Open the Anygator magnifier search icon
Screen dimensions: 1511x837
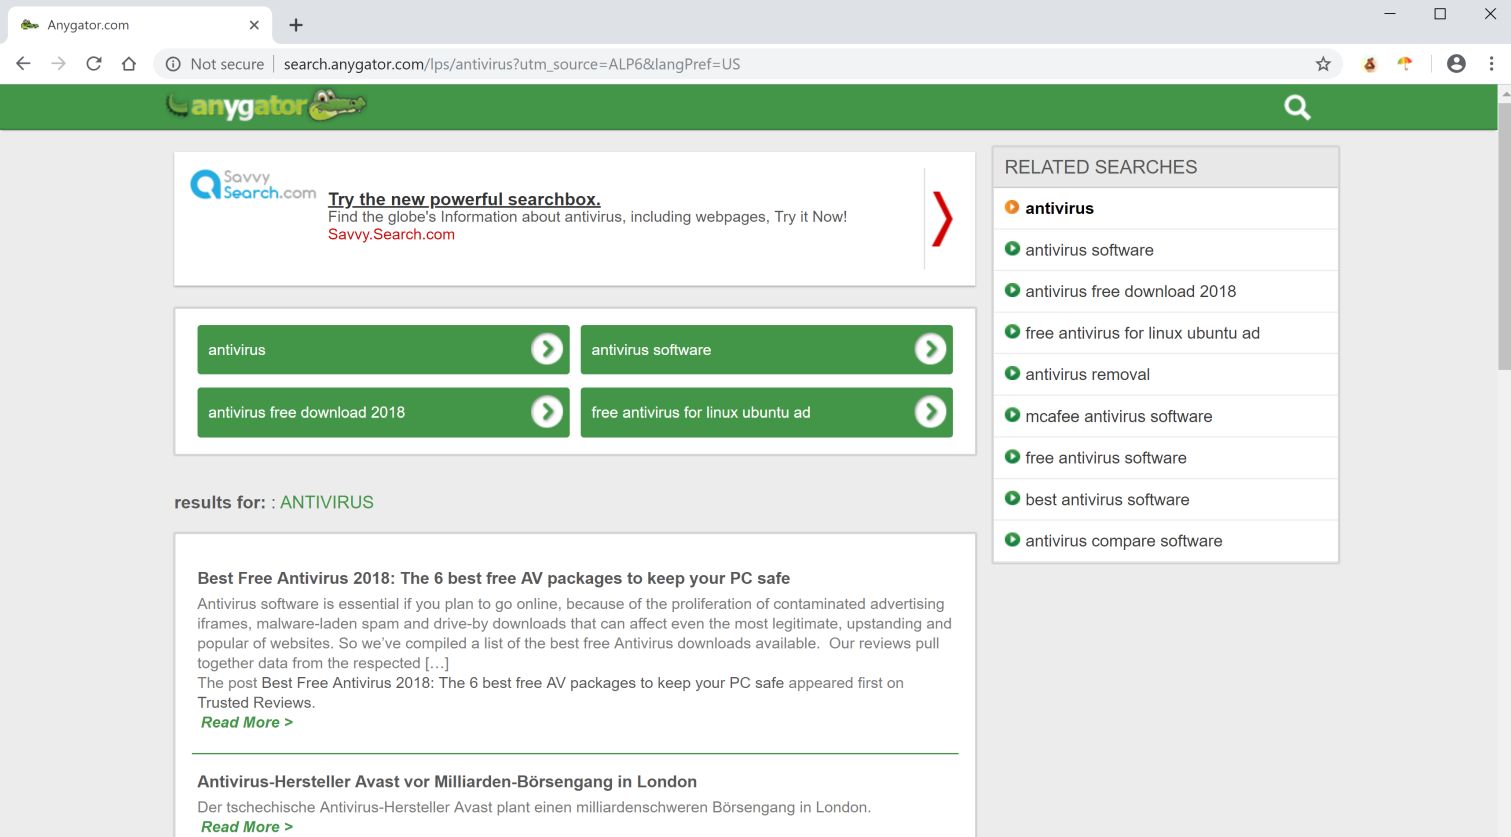[x=1296, y=107]
